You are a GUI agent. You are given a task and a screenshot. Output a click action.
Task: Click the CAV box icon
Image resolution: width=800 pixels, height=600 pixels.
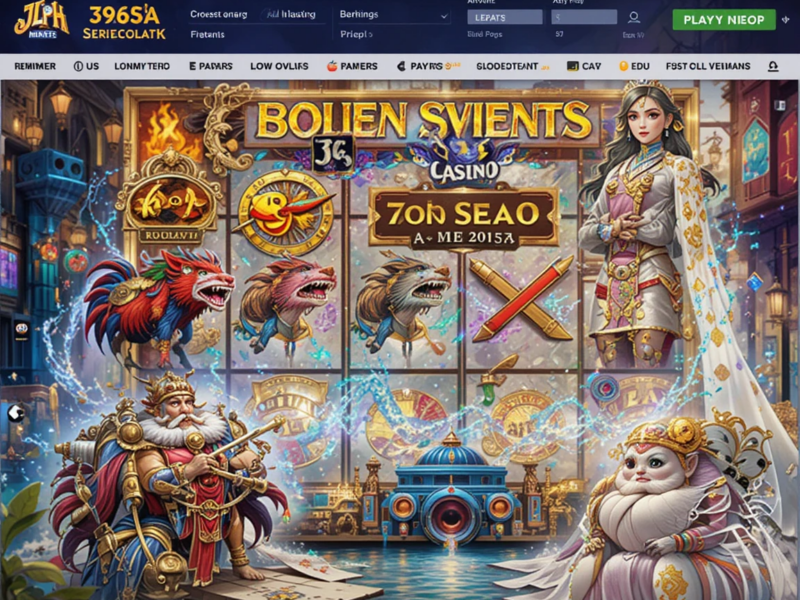(572, 66)
